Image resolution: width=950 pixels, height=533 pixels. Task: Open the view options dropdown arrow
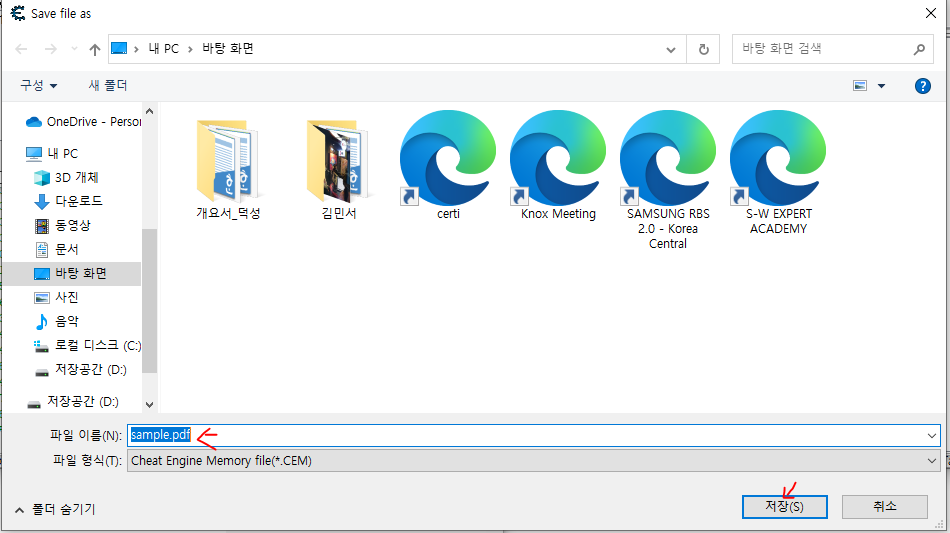point(882,86)
